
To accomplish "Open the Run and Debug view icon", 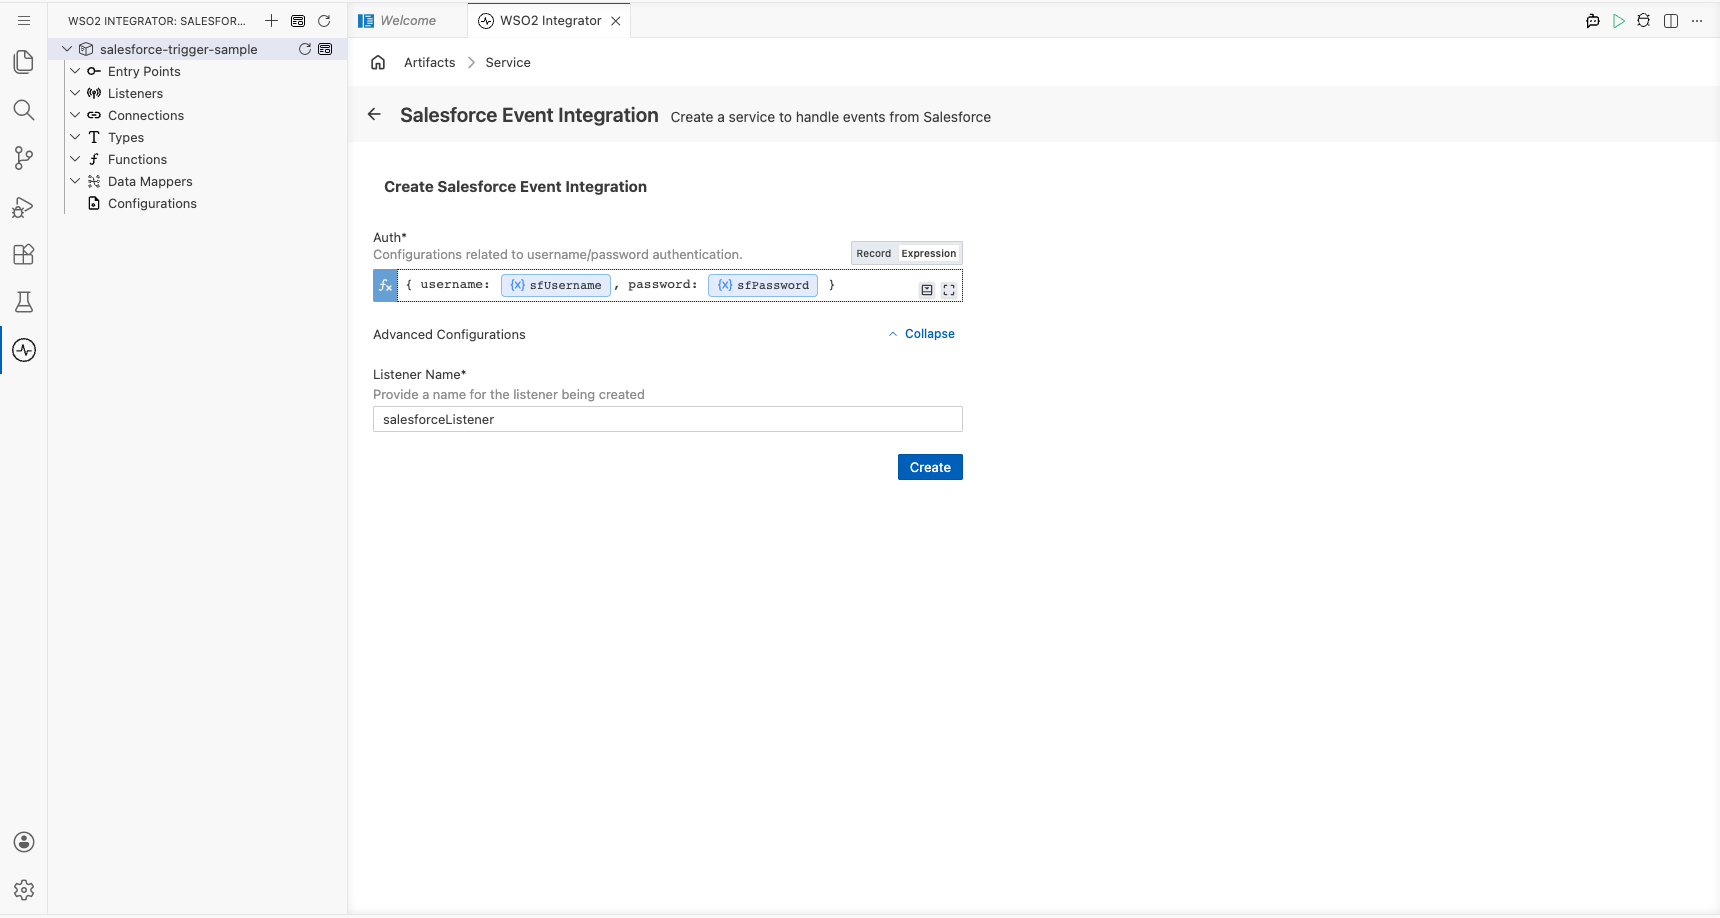I will [24, 206].
